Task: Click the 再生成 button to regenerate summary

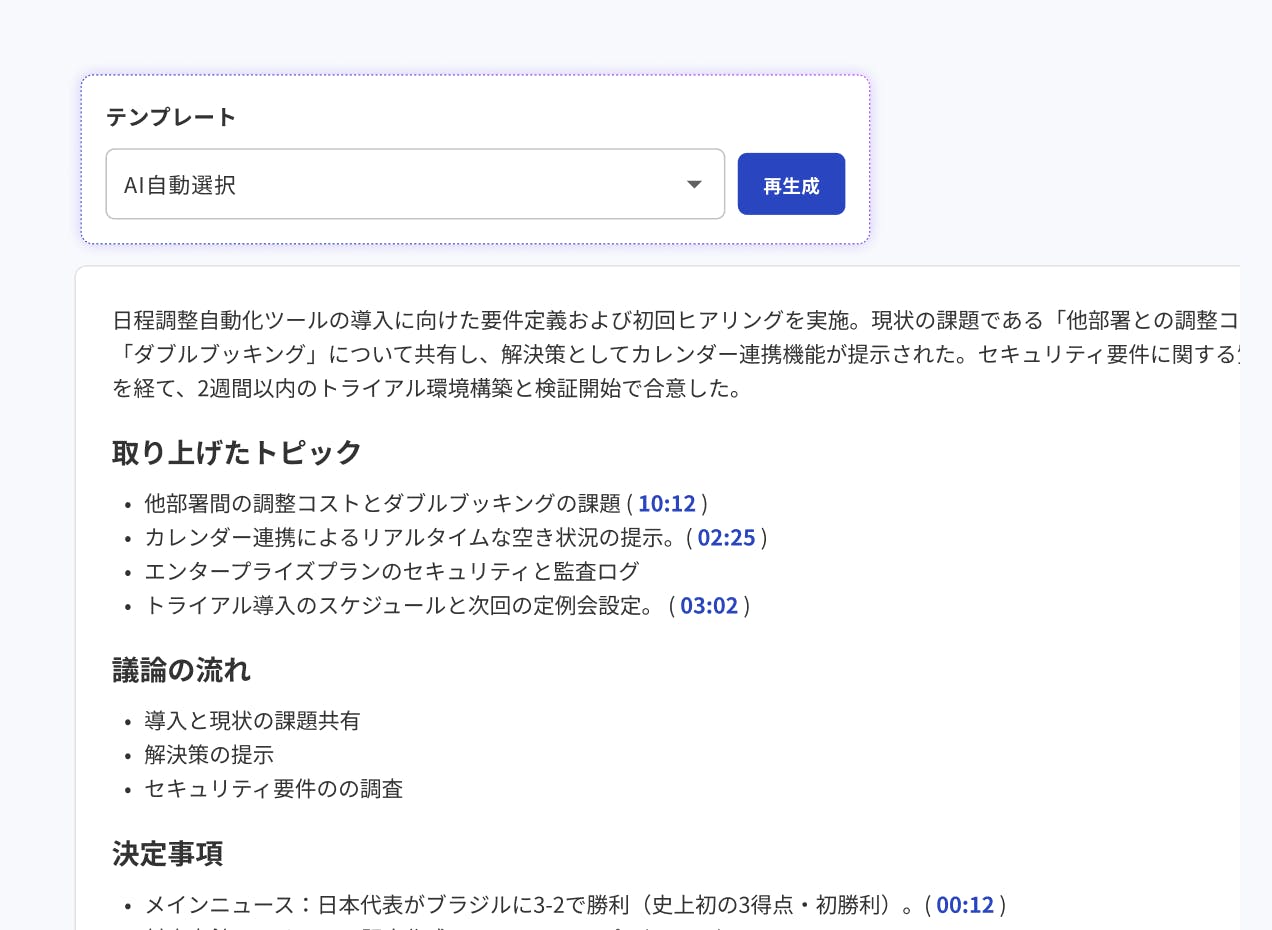Action: click(x=791, y=183)
